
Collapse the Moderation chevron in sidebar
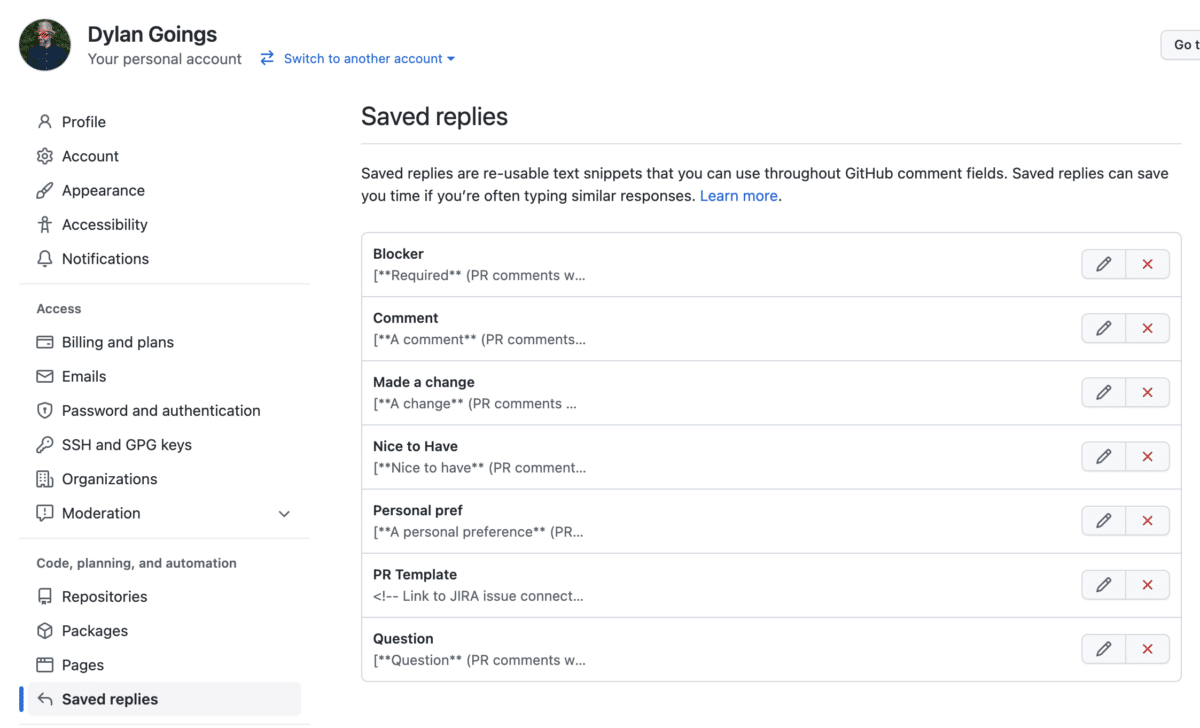point(284,513)
